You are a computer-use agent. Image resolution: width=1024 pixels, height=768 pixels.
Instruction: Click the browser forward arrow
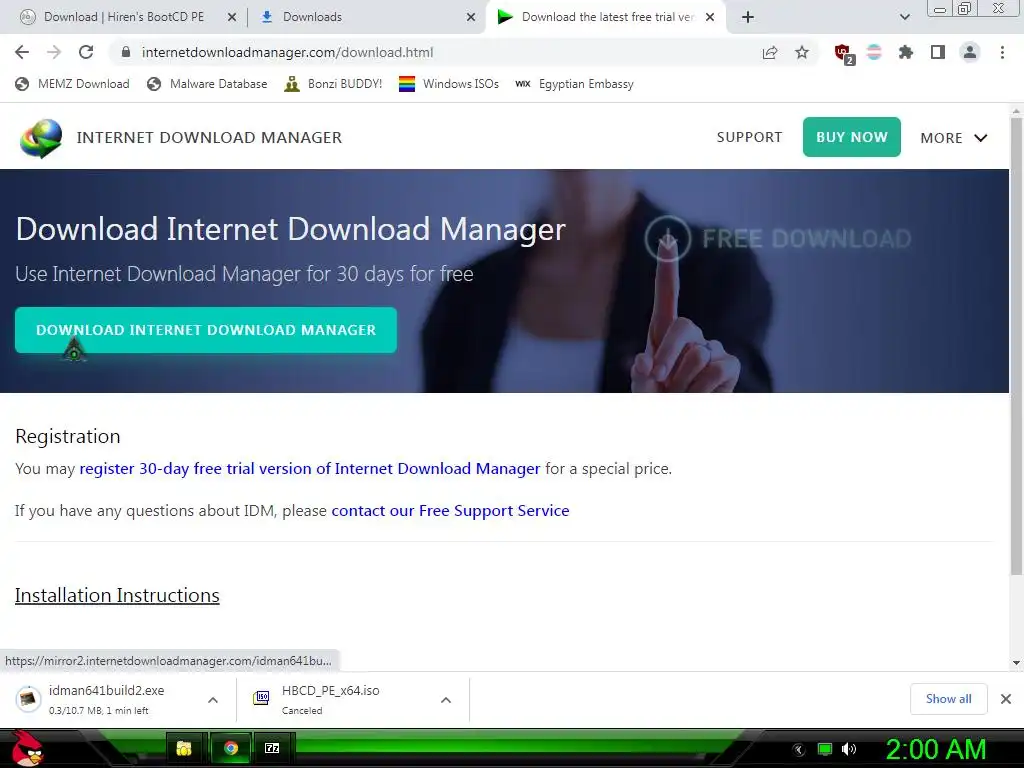tap(54, 52)
